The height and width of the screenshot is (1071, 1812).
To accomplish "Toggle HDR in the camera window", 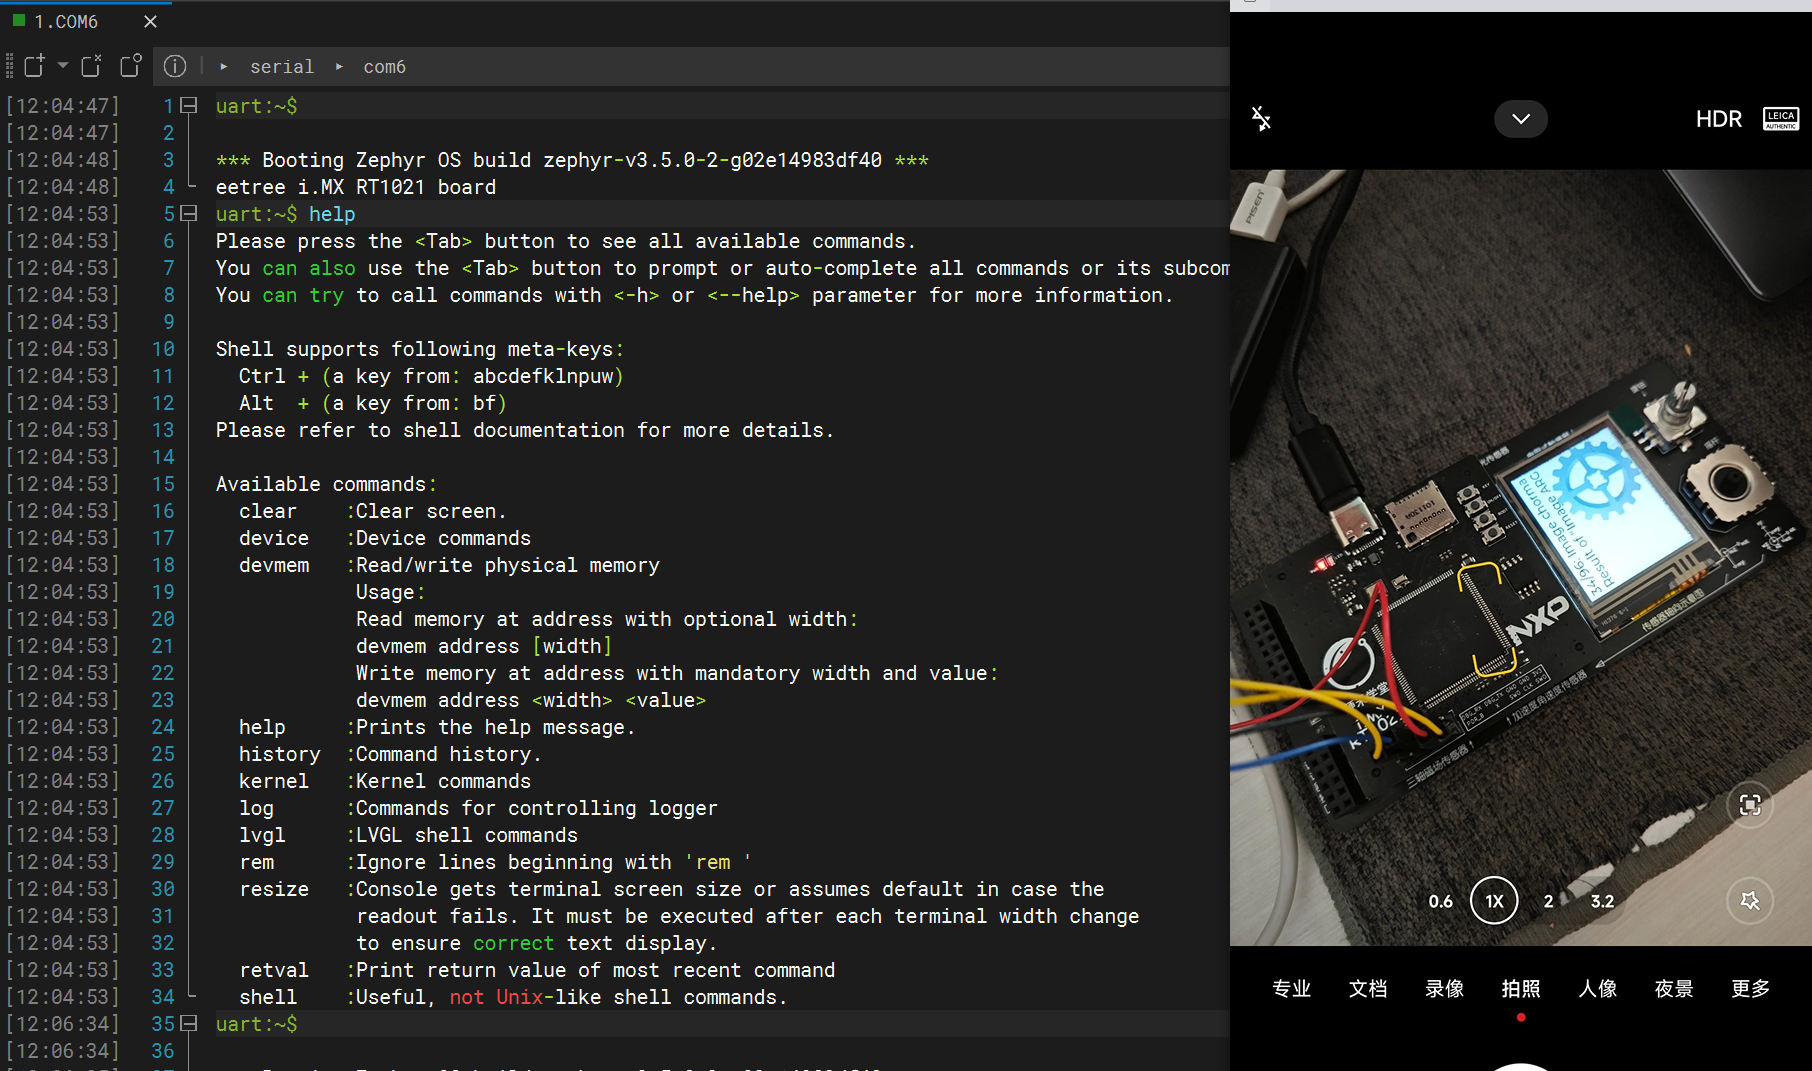I will pyautogui.click(x=1718, y=119).
